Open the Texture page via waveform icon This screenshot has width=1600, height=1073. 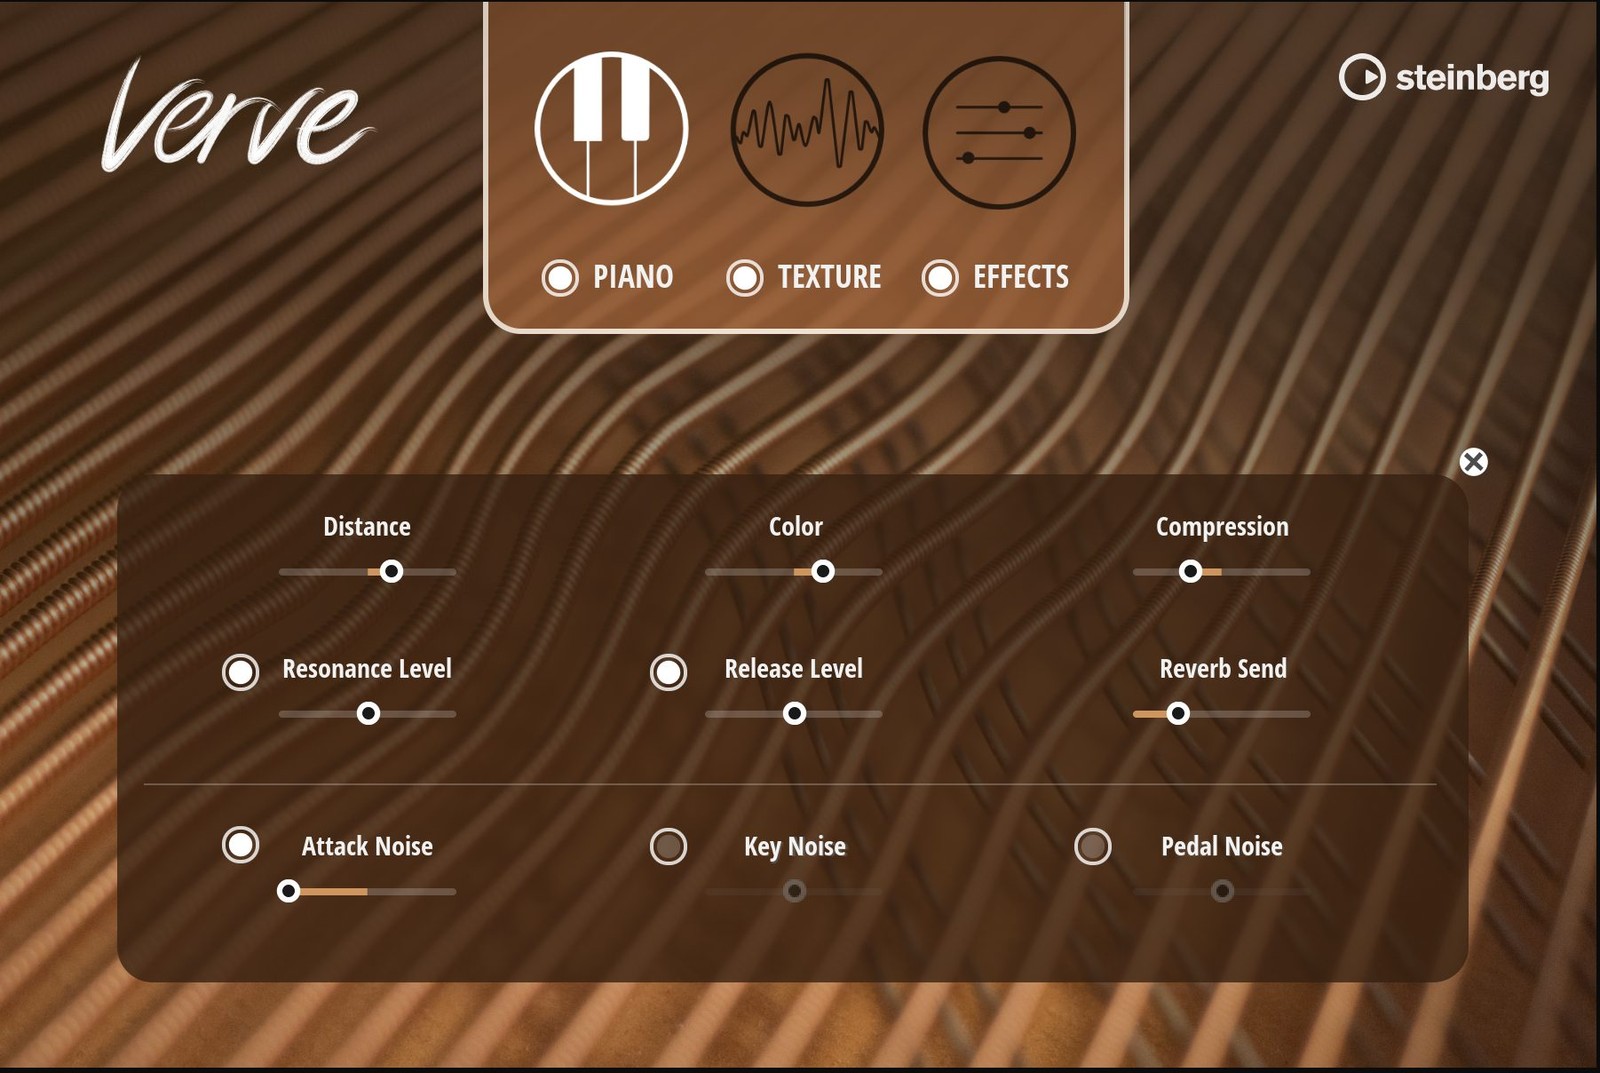[x=807, y=130]
